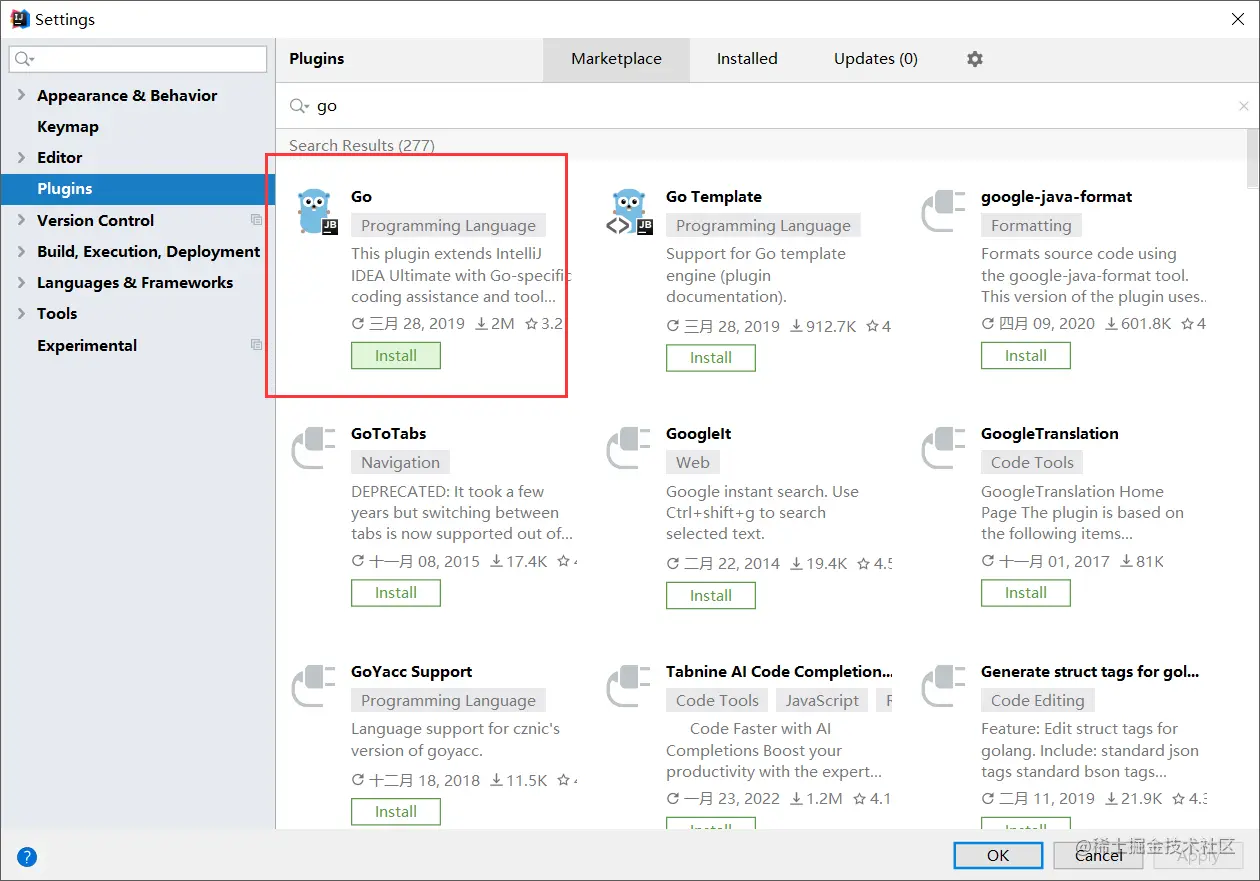
Task: Click the settings search input field
Action: 138,60
